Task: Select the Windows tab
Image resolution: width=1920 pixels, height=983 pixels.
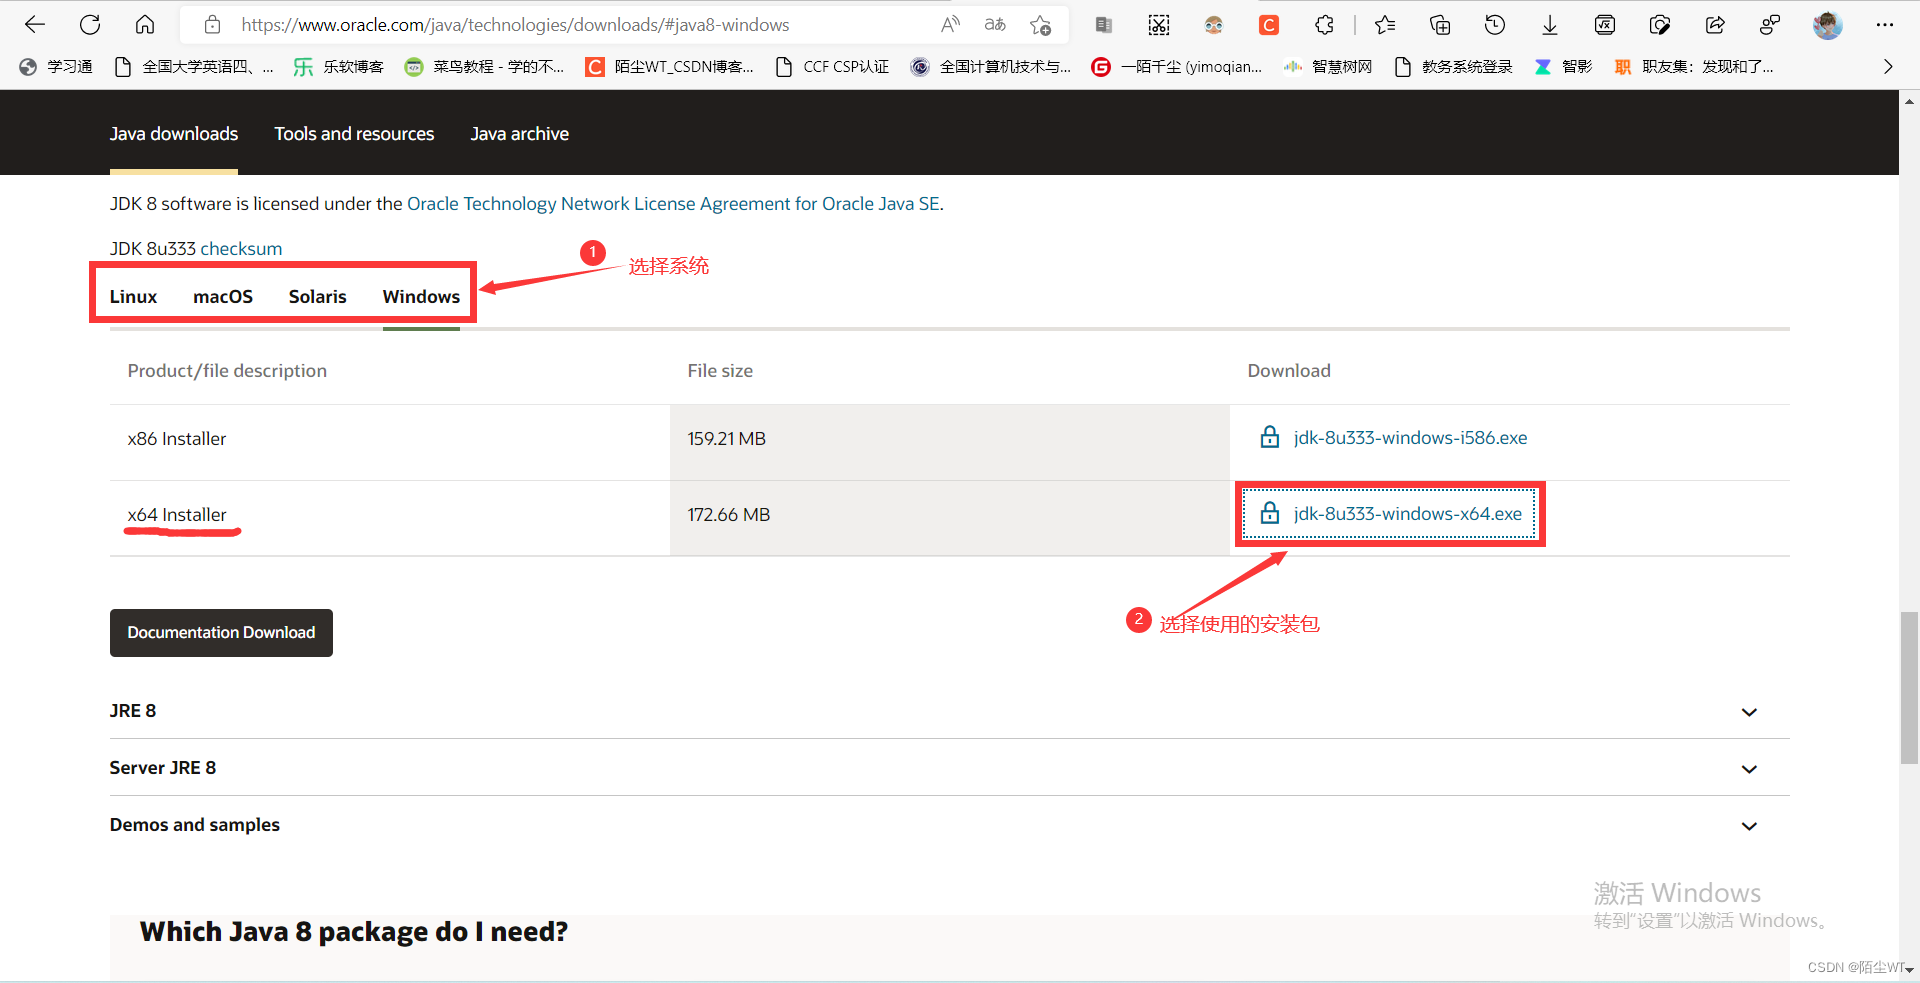Action: coord(421,297)
